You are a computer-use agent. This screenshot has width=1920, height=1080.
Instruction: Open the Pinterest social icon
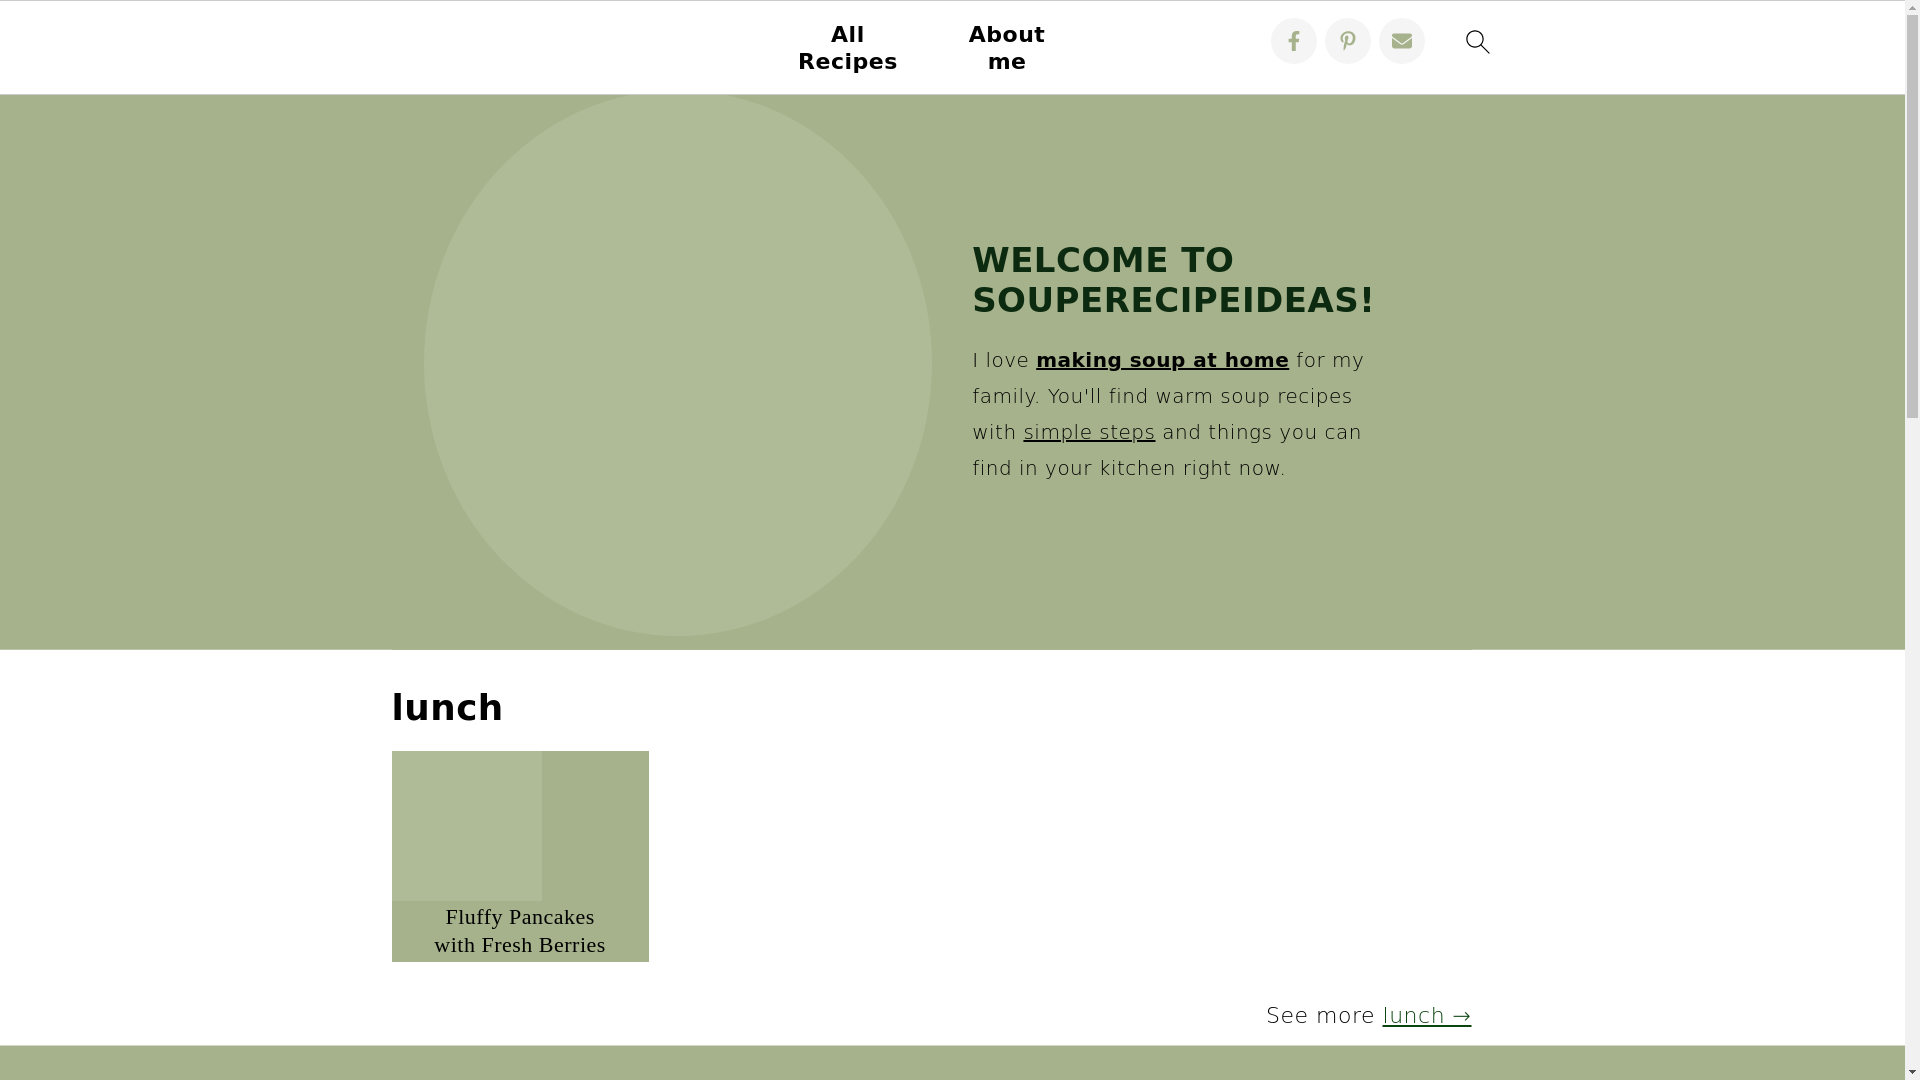(x=1347, y=41)
